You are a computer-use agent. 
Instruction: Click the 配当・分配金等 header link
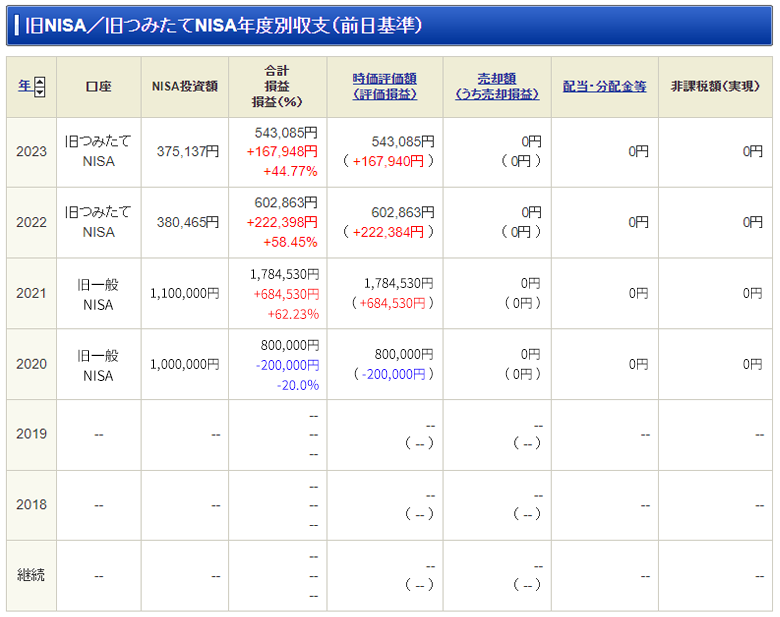coord(604,87)
